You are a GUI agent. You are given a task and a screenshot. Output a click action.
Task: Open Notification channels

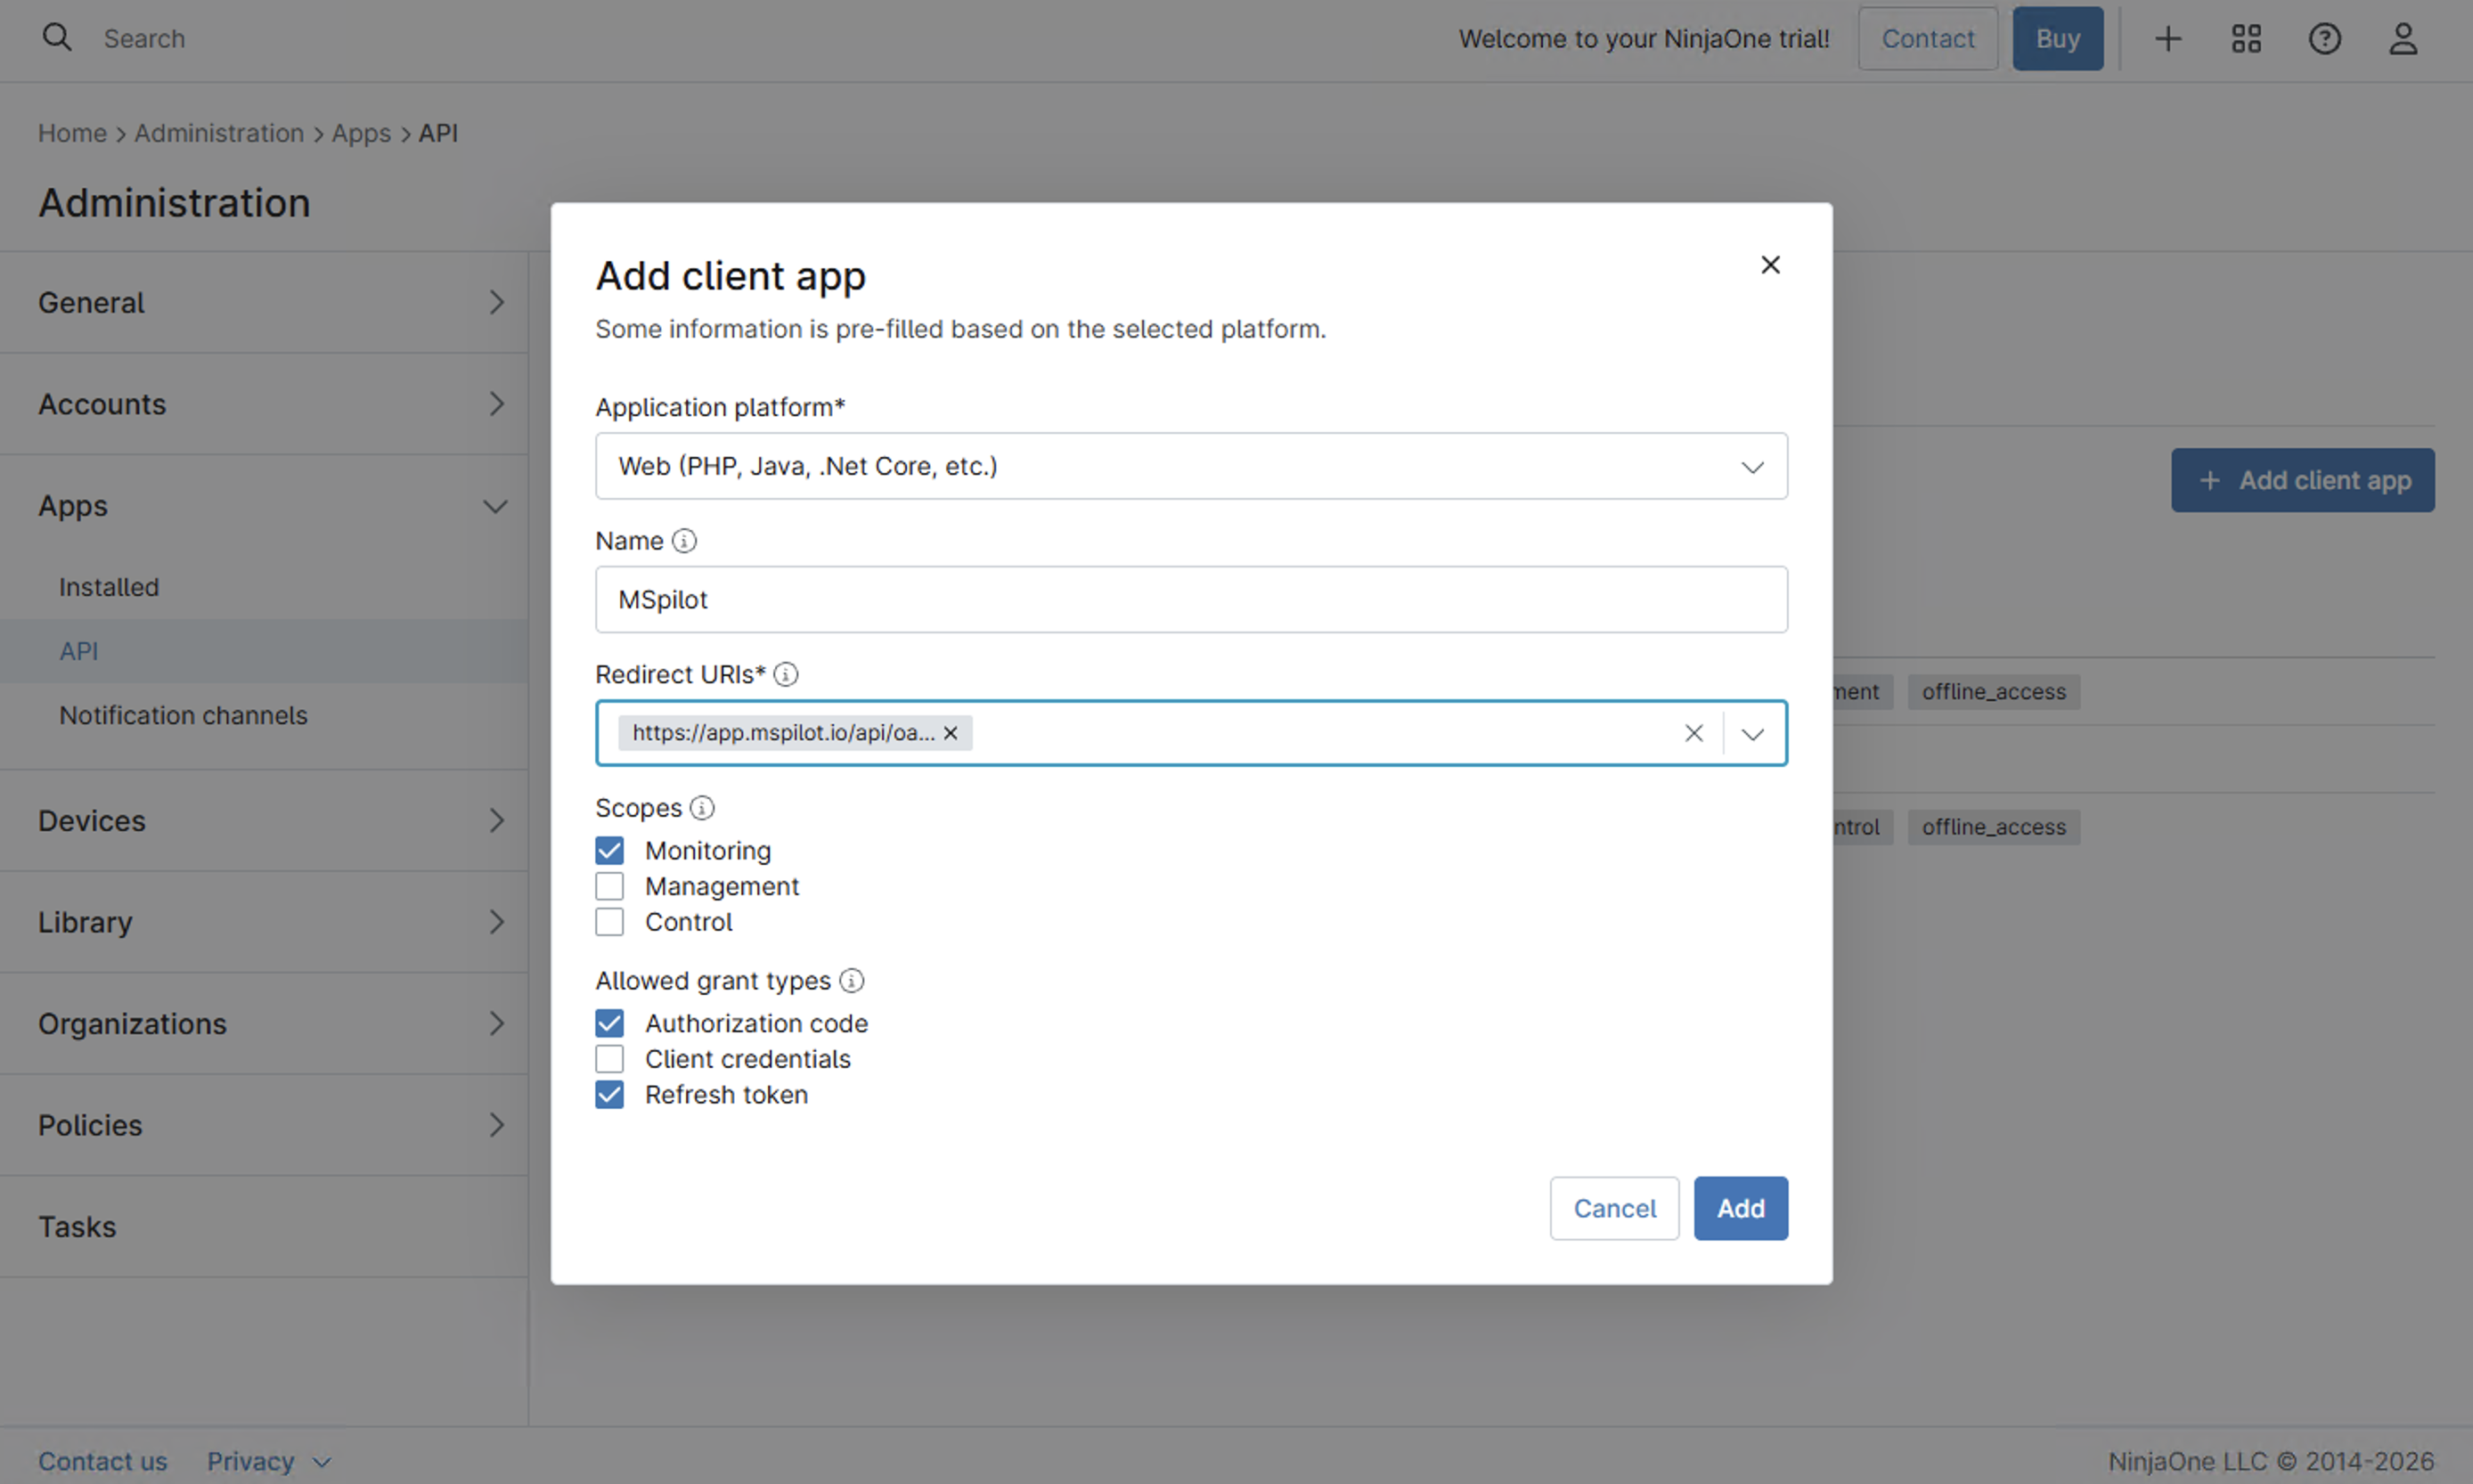point(183,715)
